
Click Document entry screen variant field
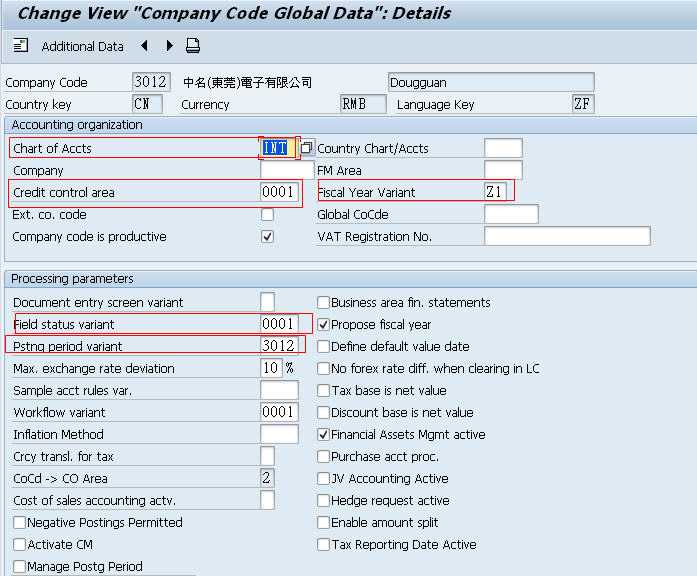coord(268,302)
